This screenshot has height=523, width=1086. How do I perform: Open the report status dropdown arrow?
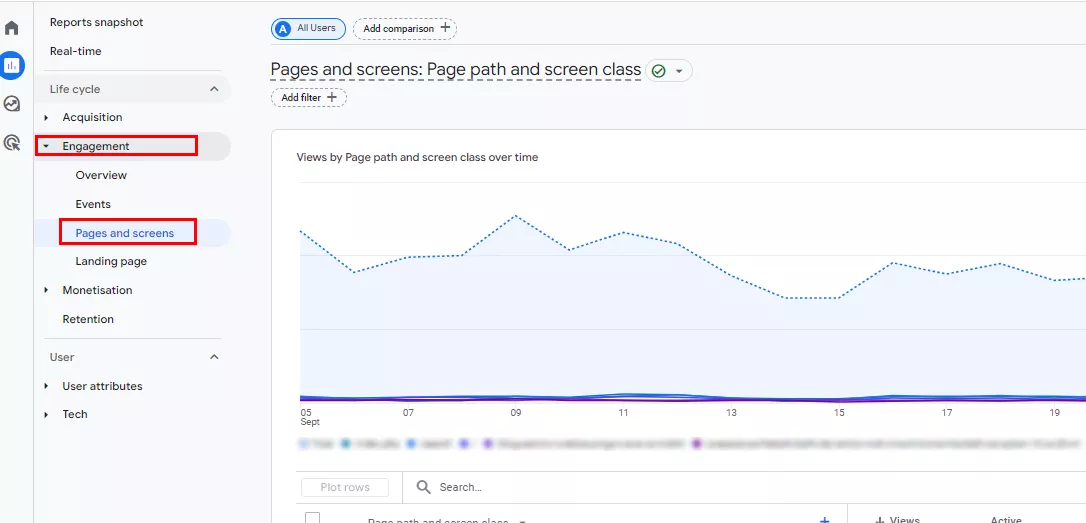[679, 71]
